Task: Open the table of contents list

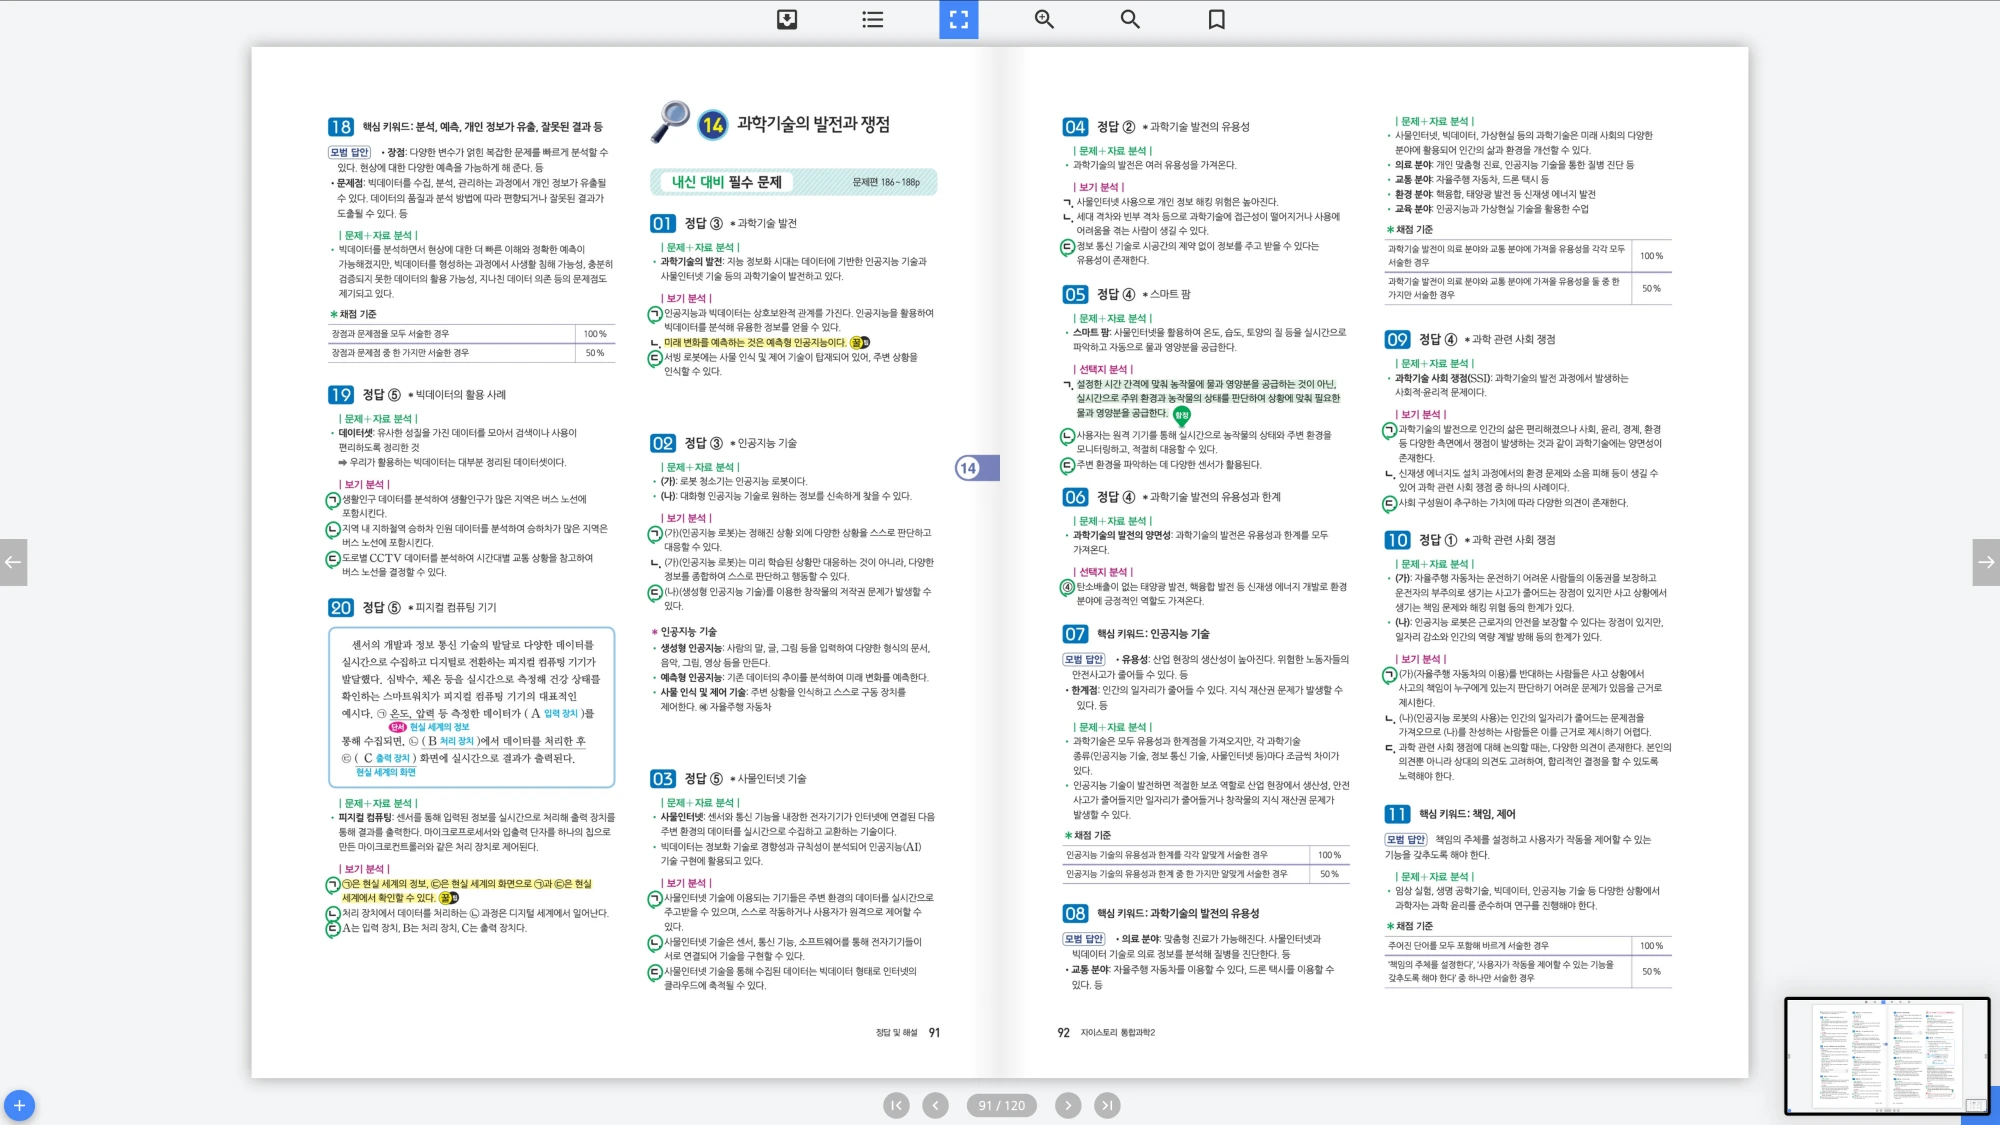Action: tap(872, 19)
